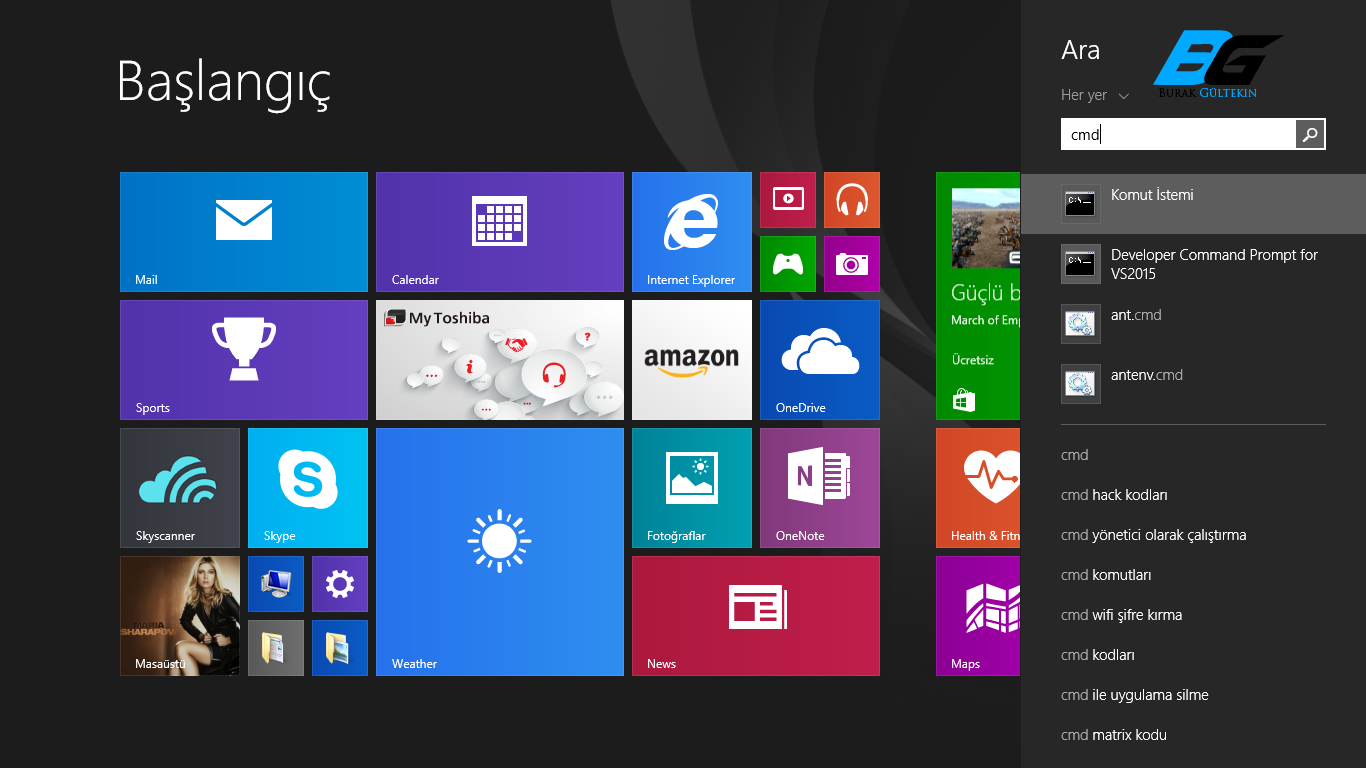Image resolution: width=1366 pixels, height=768 pixels.
Task: Click the magnifier search button
Action: pos(1310,134)
